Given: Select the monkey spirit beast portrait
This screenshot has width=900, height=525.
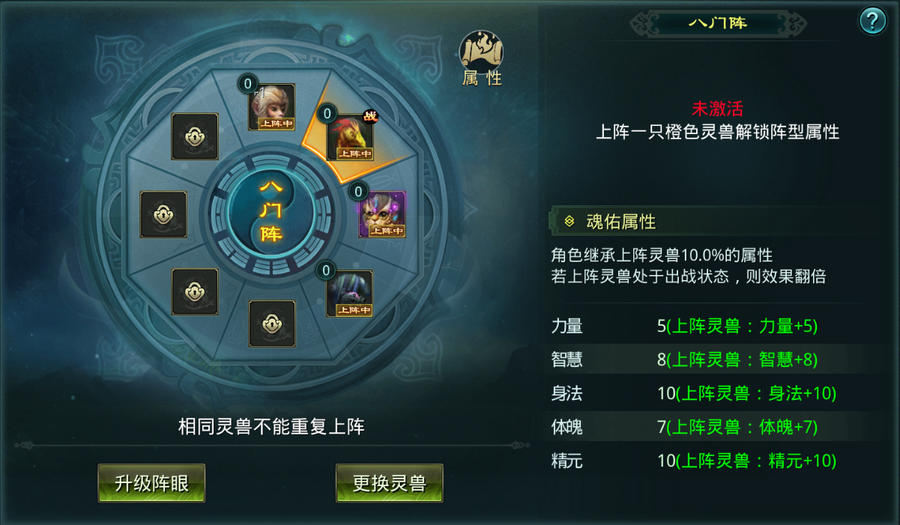Looking at the screenshot, I should 272,107.
